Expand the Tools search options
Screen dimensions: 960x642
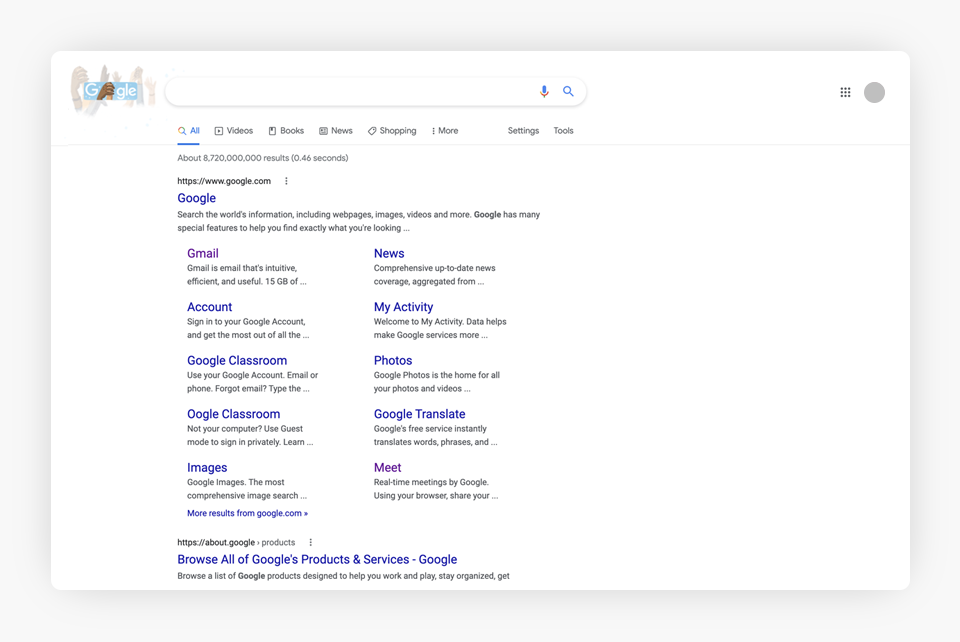point(563,131)
